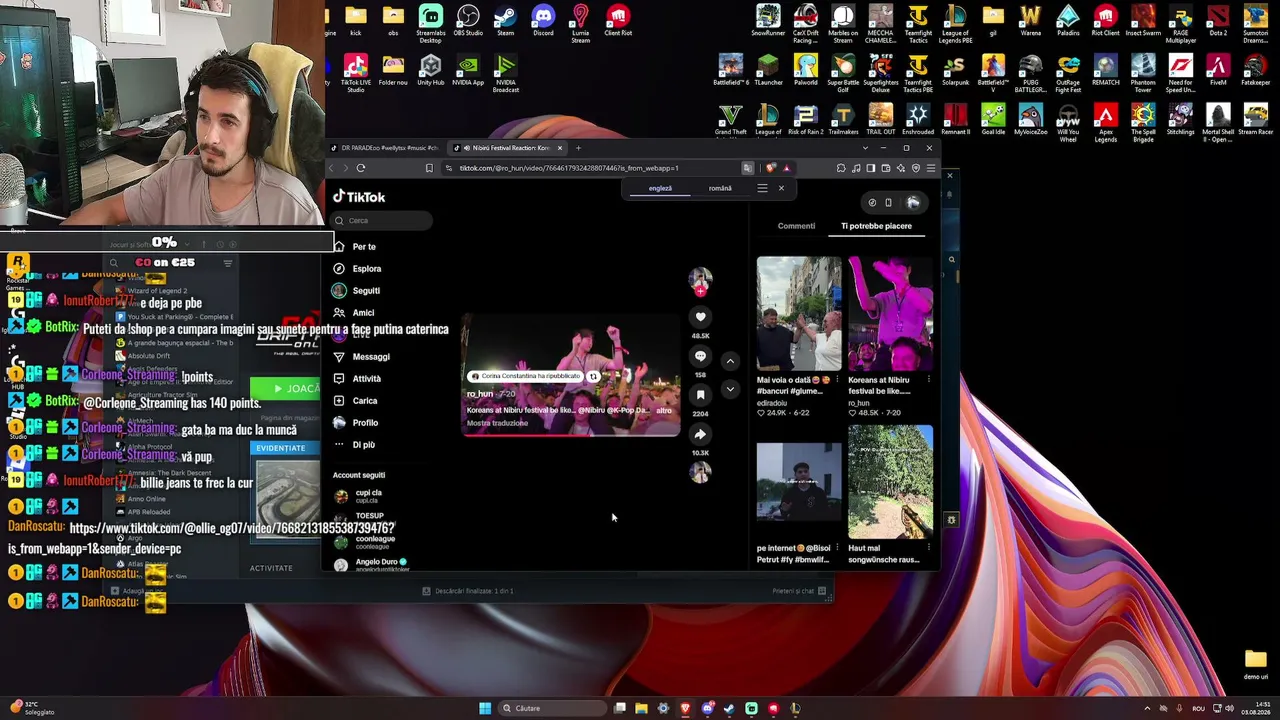The image size is (1280, 720).
Task: Open the Windows Start button
Action: click(x=485, y=708)
